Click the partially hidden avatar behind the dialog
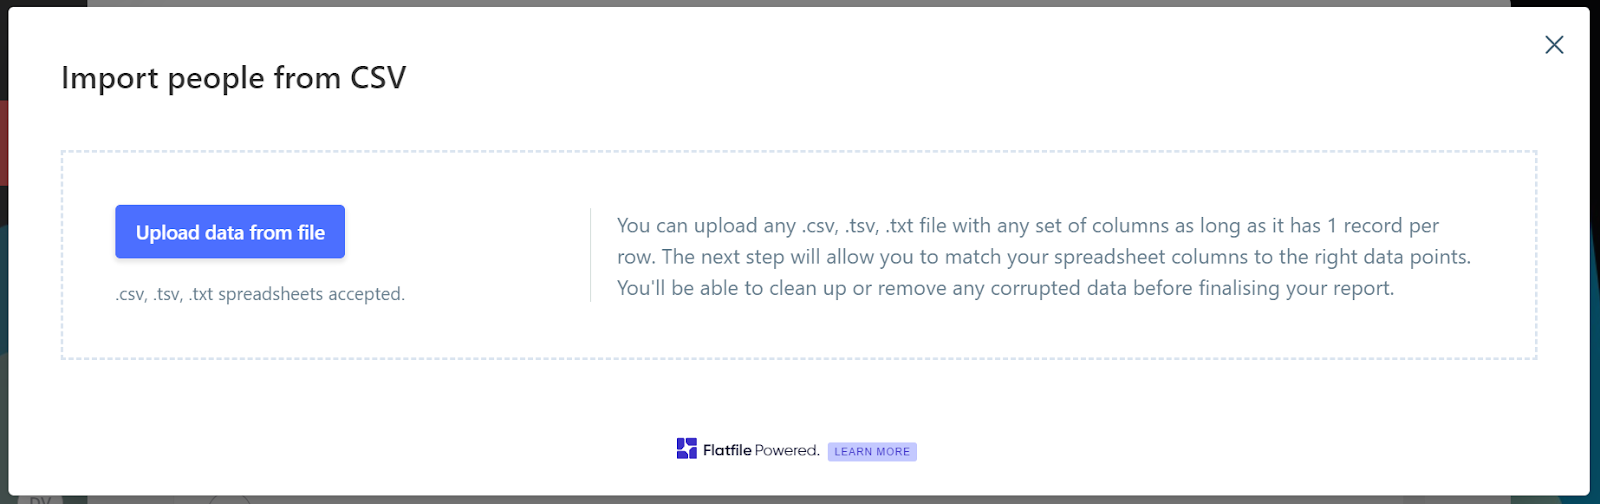Viewport: 1600px width, 504px height. click(40, 498)
